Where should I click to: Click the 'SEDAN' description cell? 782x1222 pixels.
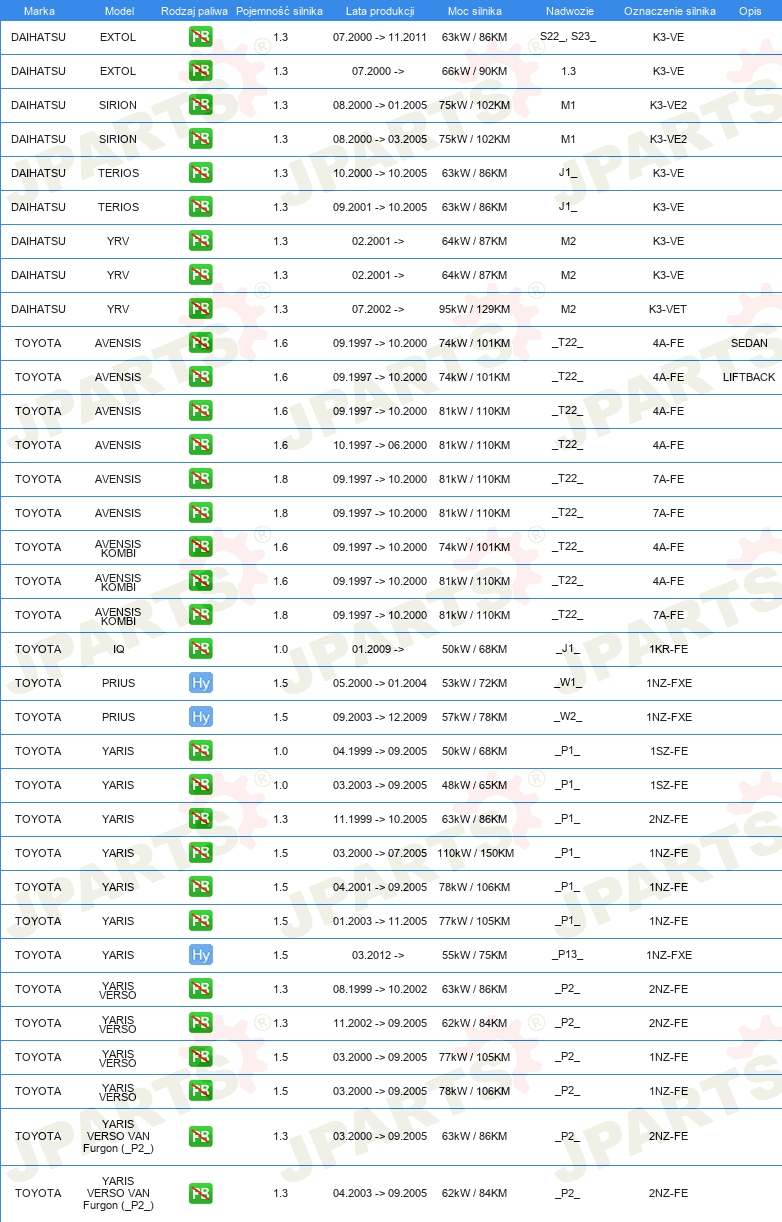coord(749,343)
